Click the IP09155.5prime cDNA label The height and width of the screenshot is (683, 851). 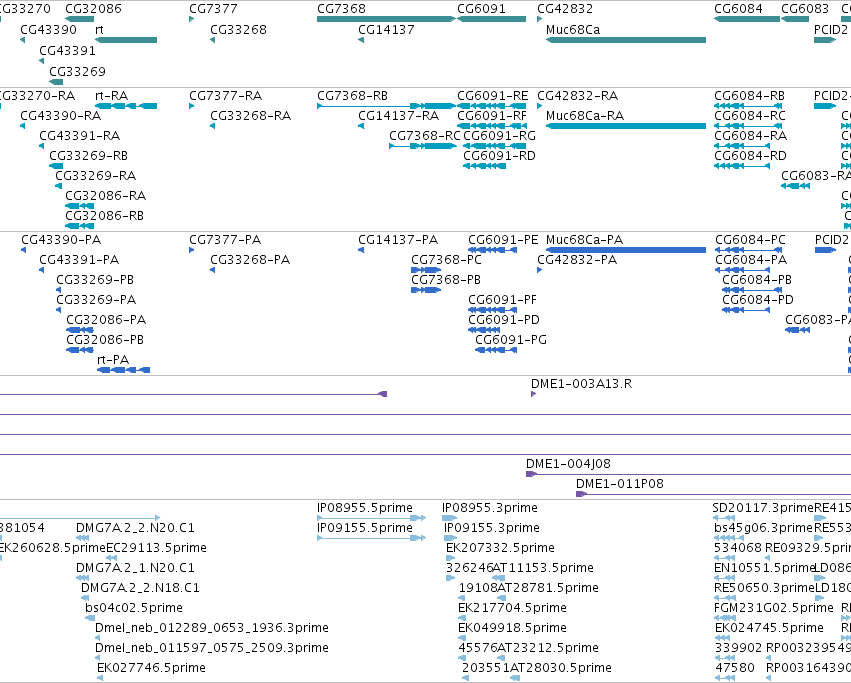pos(365,528)
